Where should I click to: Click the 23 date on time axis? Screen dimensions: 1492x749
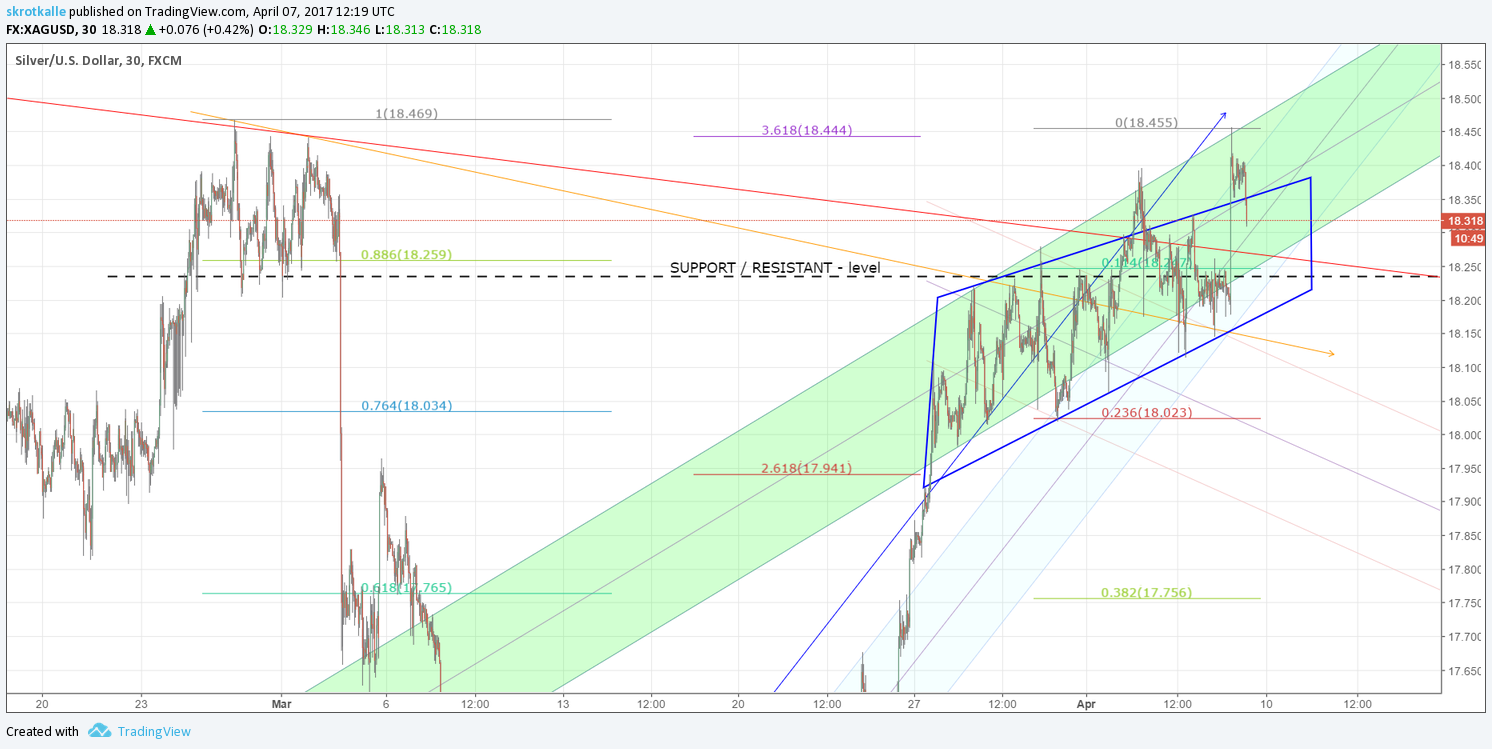pos(141,704)
